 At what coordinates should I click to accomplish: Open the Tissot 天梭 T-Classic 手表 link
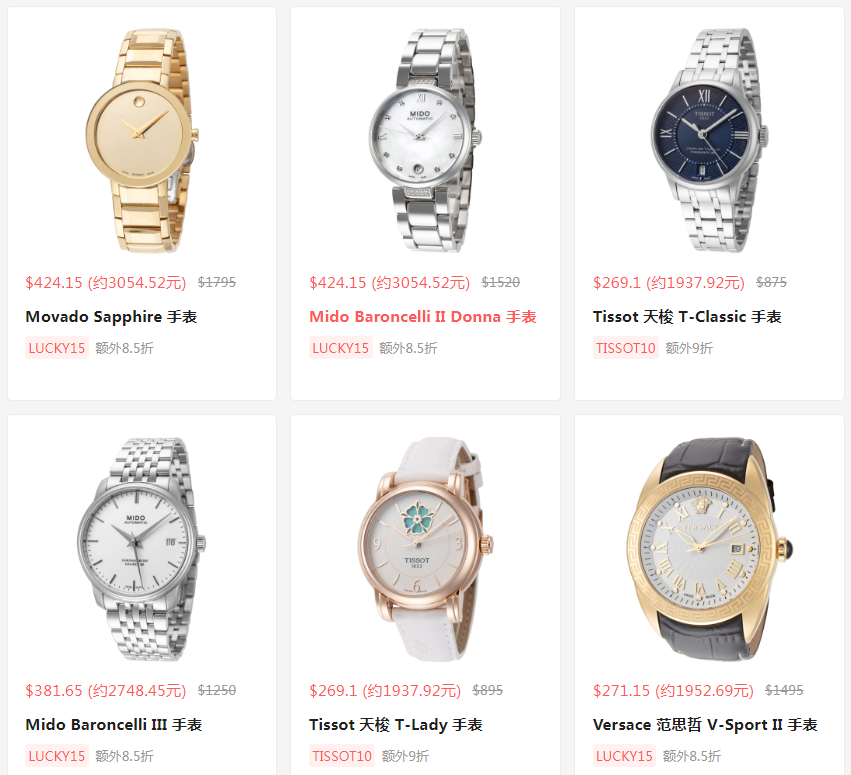[x=687, y=316]
